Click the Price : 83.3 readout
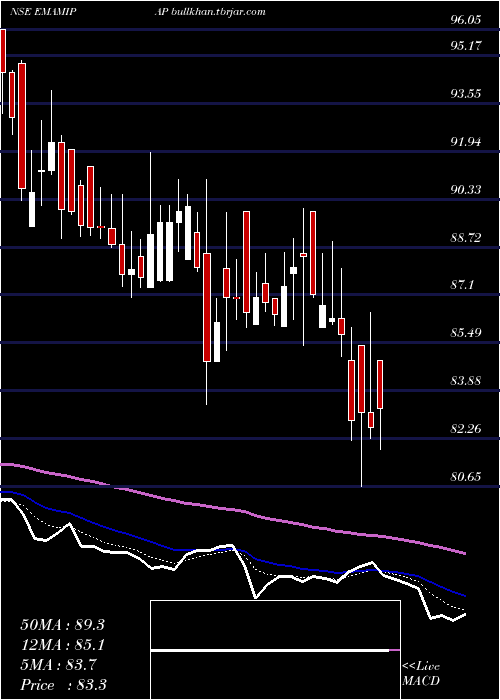The image size is (500, 700). (x=63, y=685)
